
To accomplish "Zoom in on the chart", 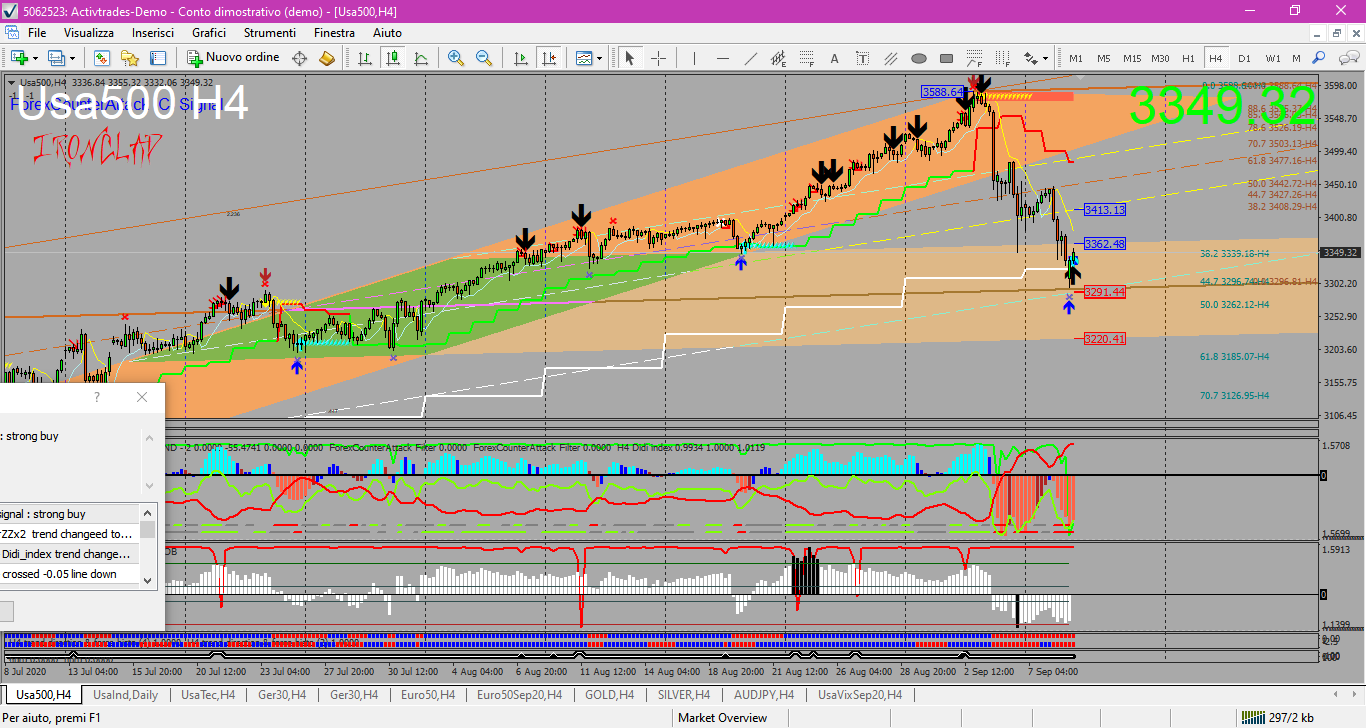I will click(456, 58).
